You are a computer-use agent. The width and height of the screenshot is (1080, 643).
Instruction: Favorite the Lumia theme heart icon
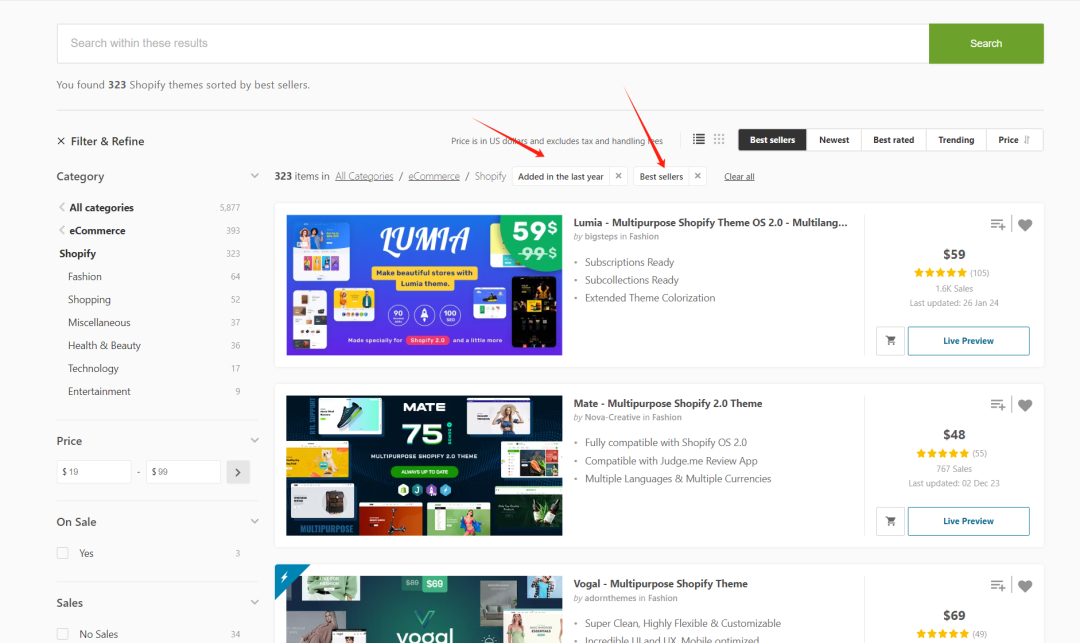(1025, 225)
